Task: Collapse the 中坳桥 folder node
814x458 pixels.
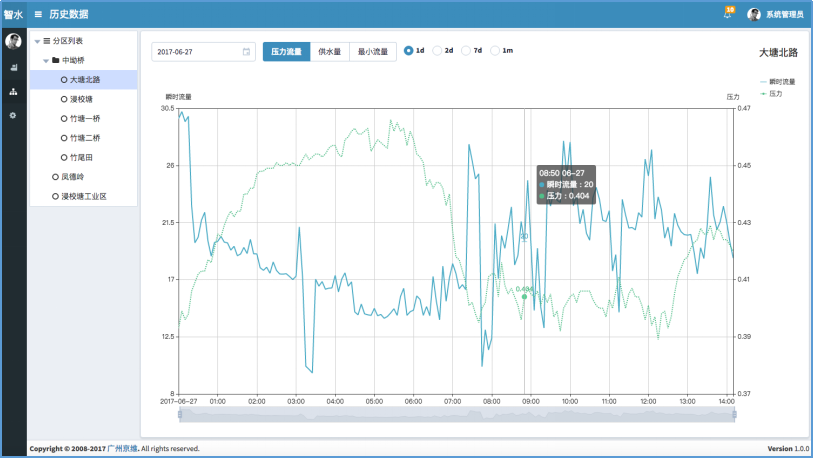Action: (45, 60)
